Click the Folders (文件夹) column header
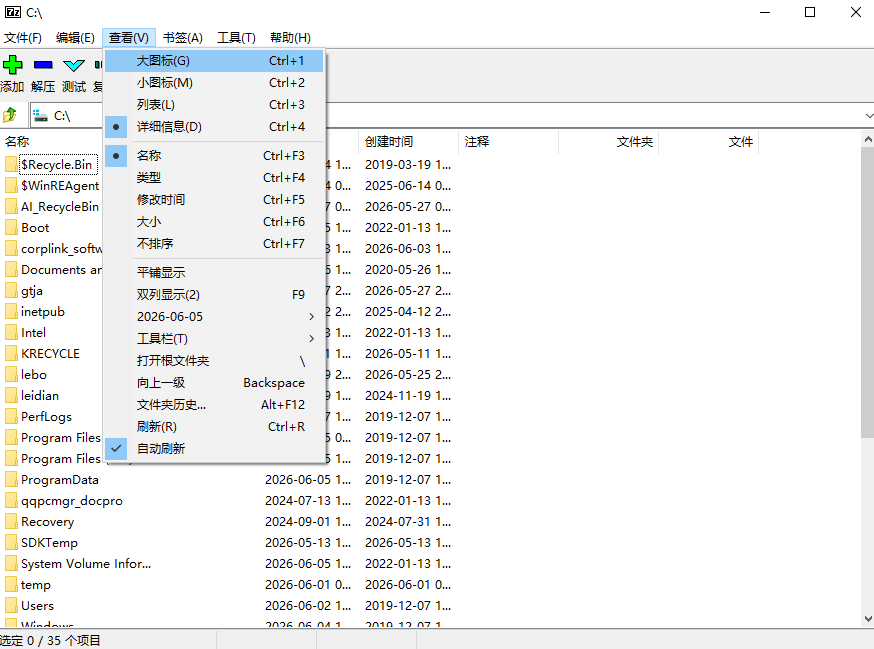874x649 pixels. click(x=609, y=142)
